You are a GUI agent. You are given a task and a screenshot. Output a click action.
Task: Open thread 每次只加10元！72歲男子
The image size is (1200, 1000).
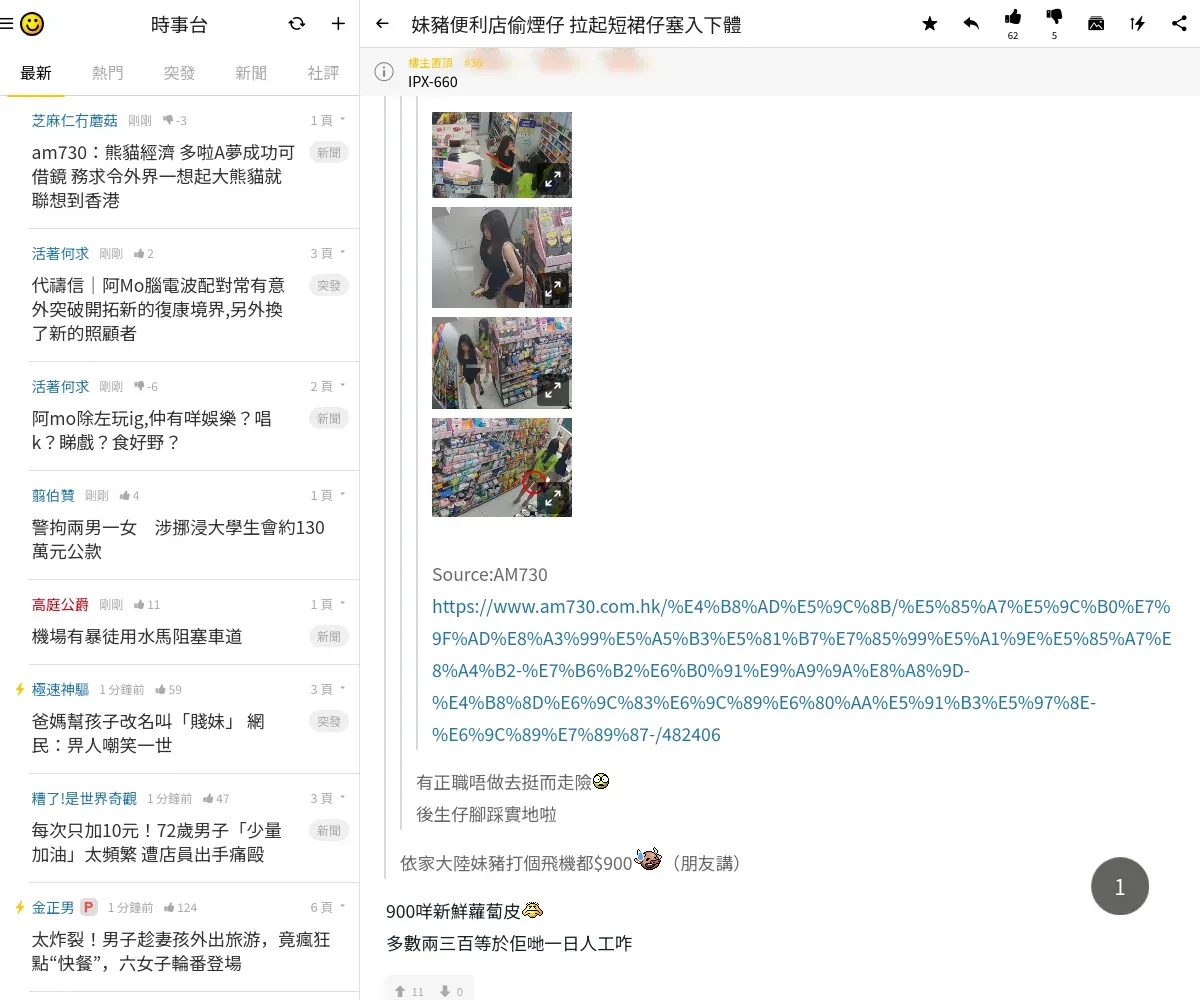pos(157,842)
